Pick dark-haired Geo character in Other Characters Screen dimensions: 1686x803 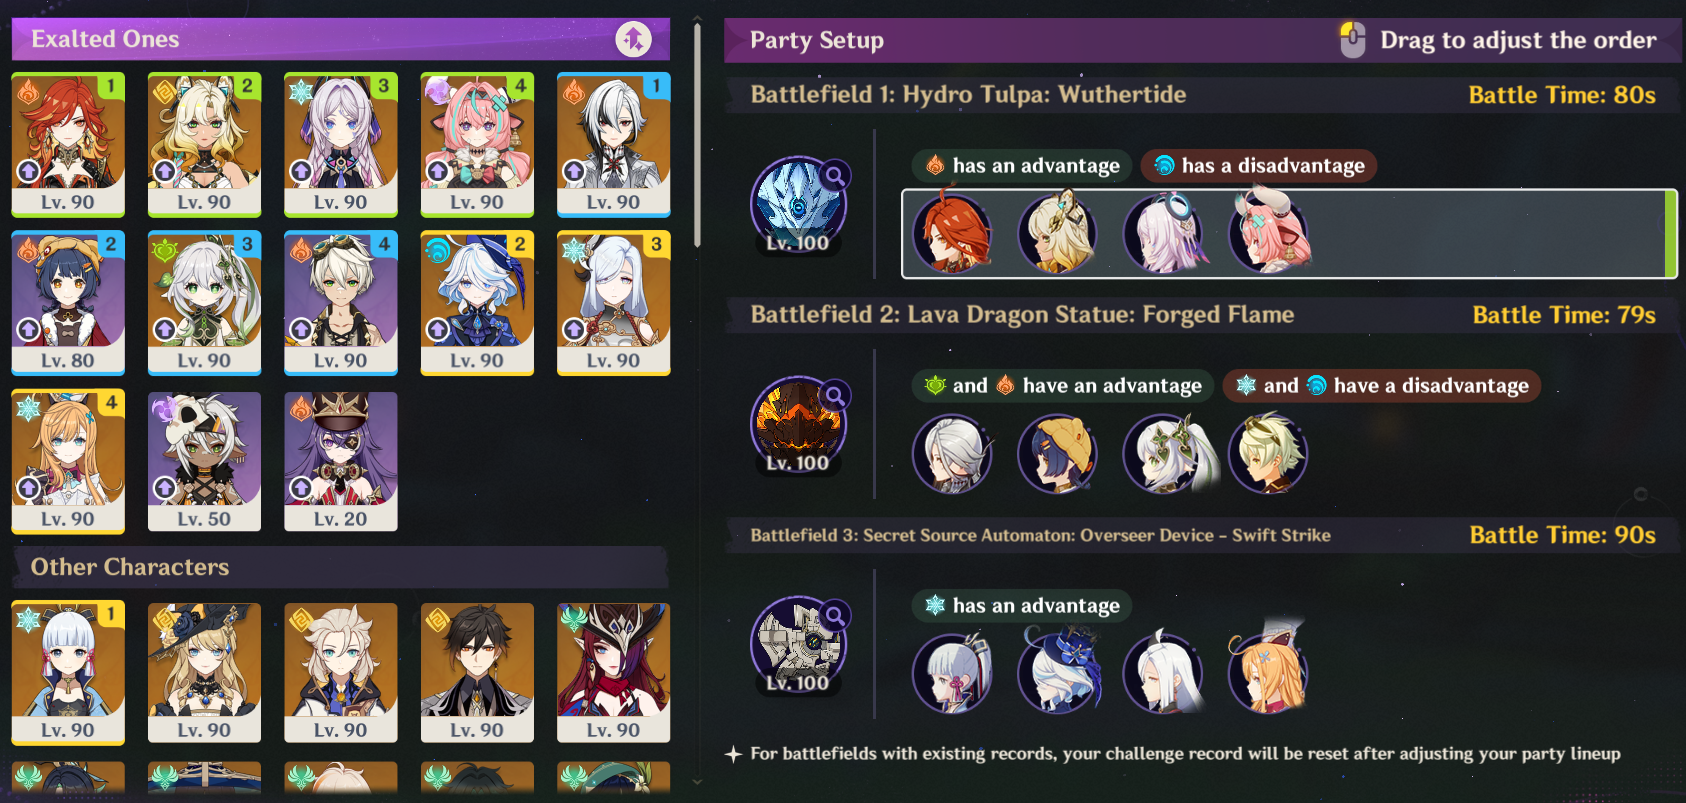click(x=477, y=672)
